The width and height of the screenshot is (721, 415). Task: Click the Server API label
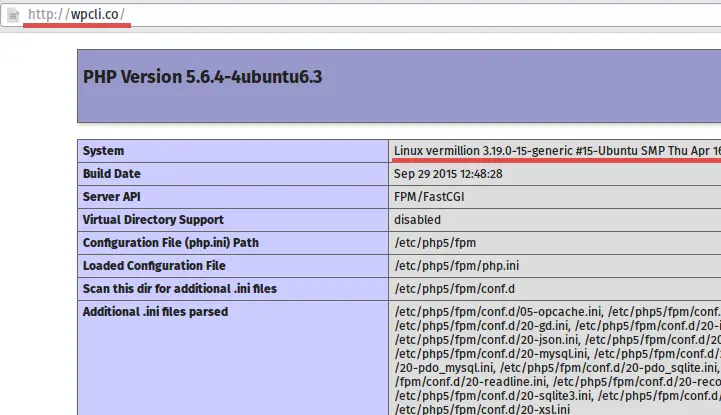pos(112,197)
